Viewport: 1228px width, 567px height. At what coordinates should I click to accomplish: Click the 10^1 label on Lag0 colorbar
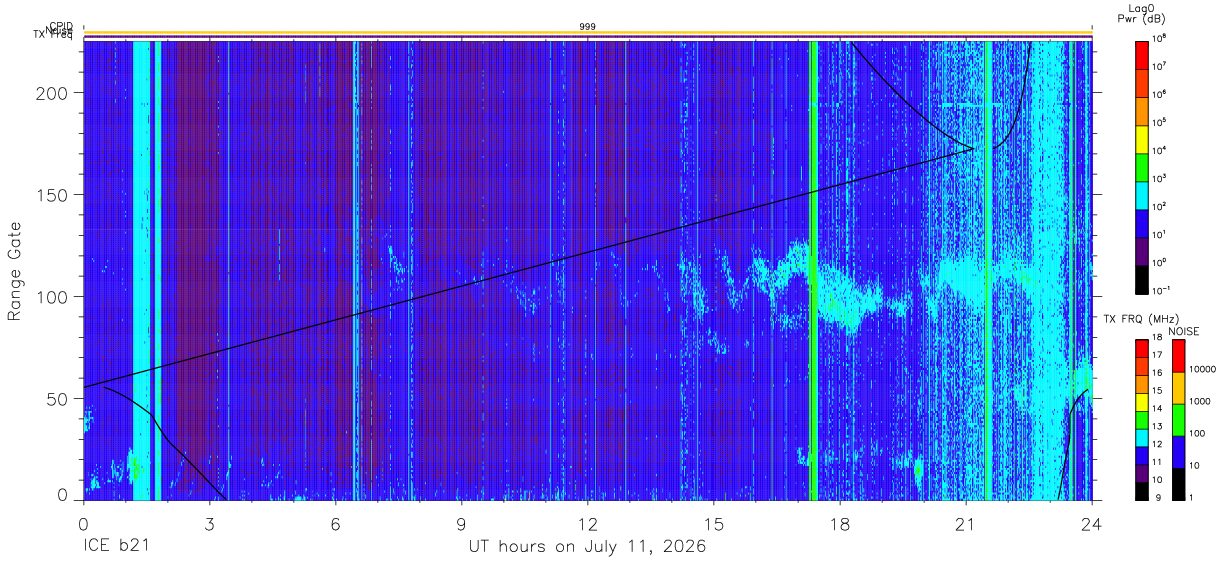(x=1160, y=234)
